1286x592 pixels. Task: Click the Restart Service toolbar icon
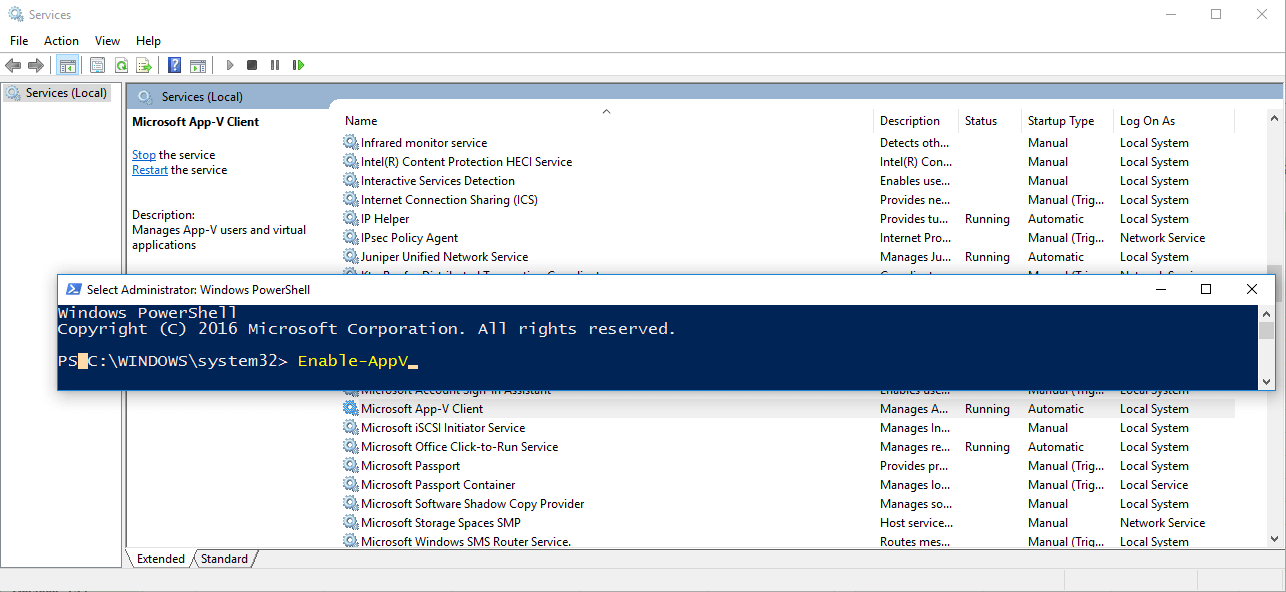click(298, 65)
